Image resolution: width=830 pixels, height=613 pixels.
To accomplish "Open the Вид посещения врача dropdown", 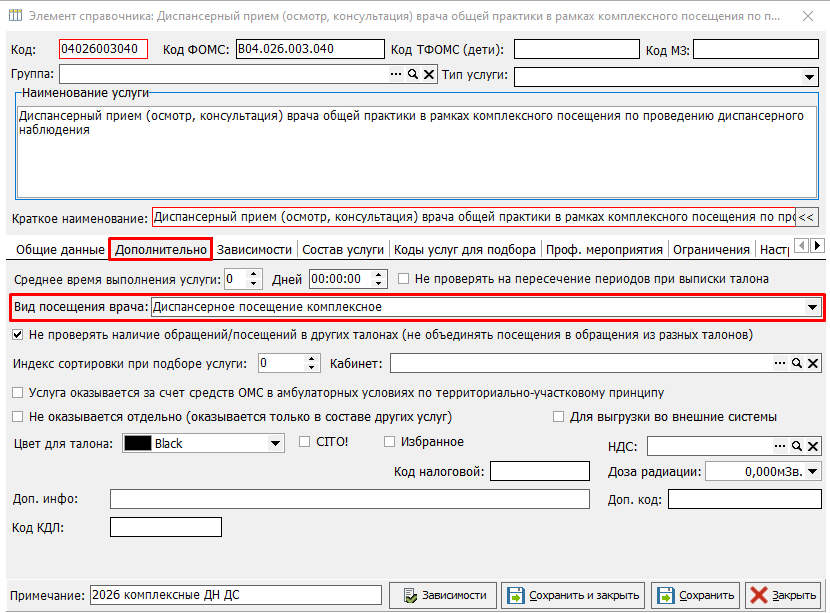I will coord(812,307).
